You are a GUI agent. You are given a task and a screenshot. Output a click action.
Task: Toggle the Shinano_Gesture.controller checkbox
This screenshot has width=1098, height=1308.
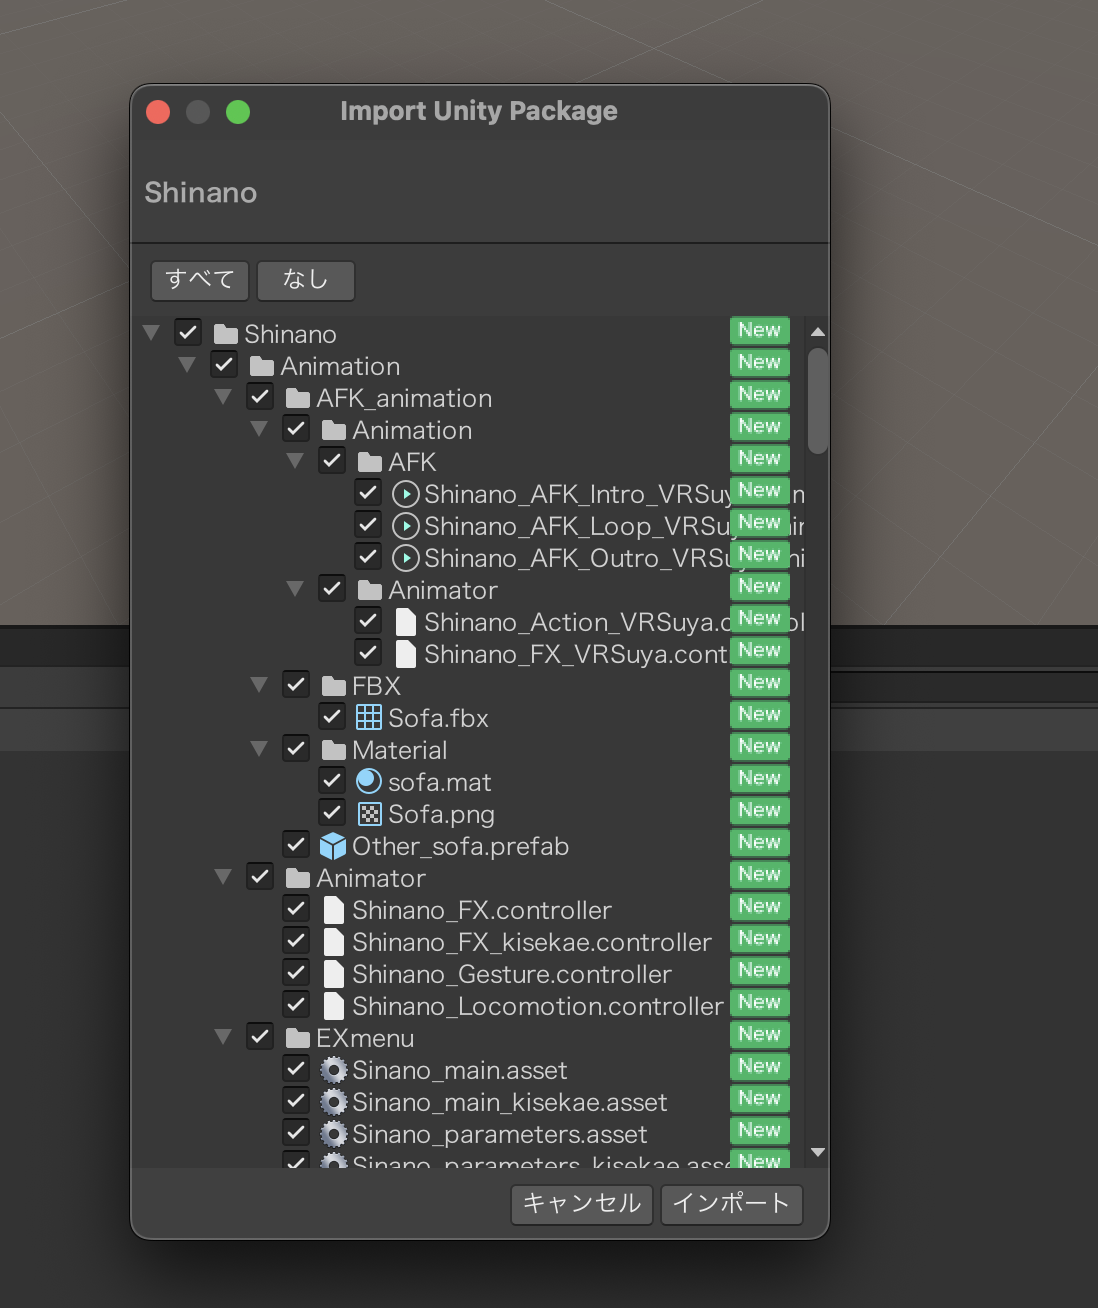coord(296,973)
